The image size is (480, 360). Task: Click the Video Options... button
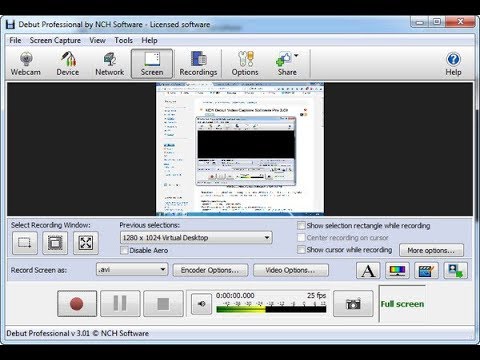(291, 270)
